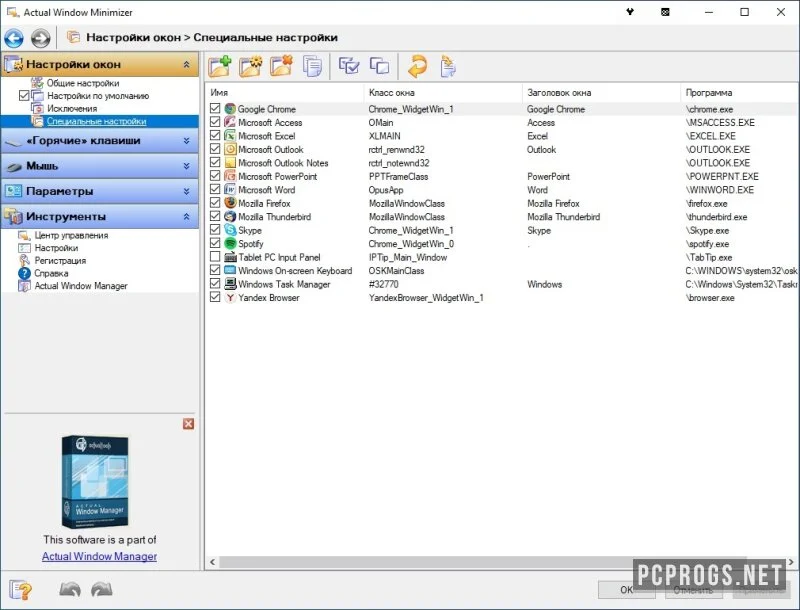This screenshot has height=610, width=800.
Task: Click the Google Chrome row icon
Action: [230, 109]
